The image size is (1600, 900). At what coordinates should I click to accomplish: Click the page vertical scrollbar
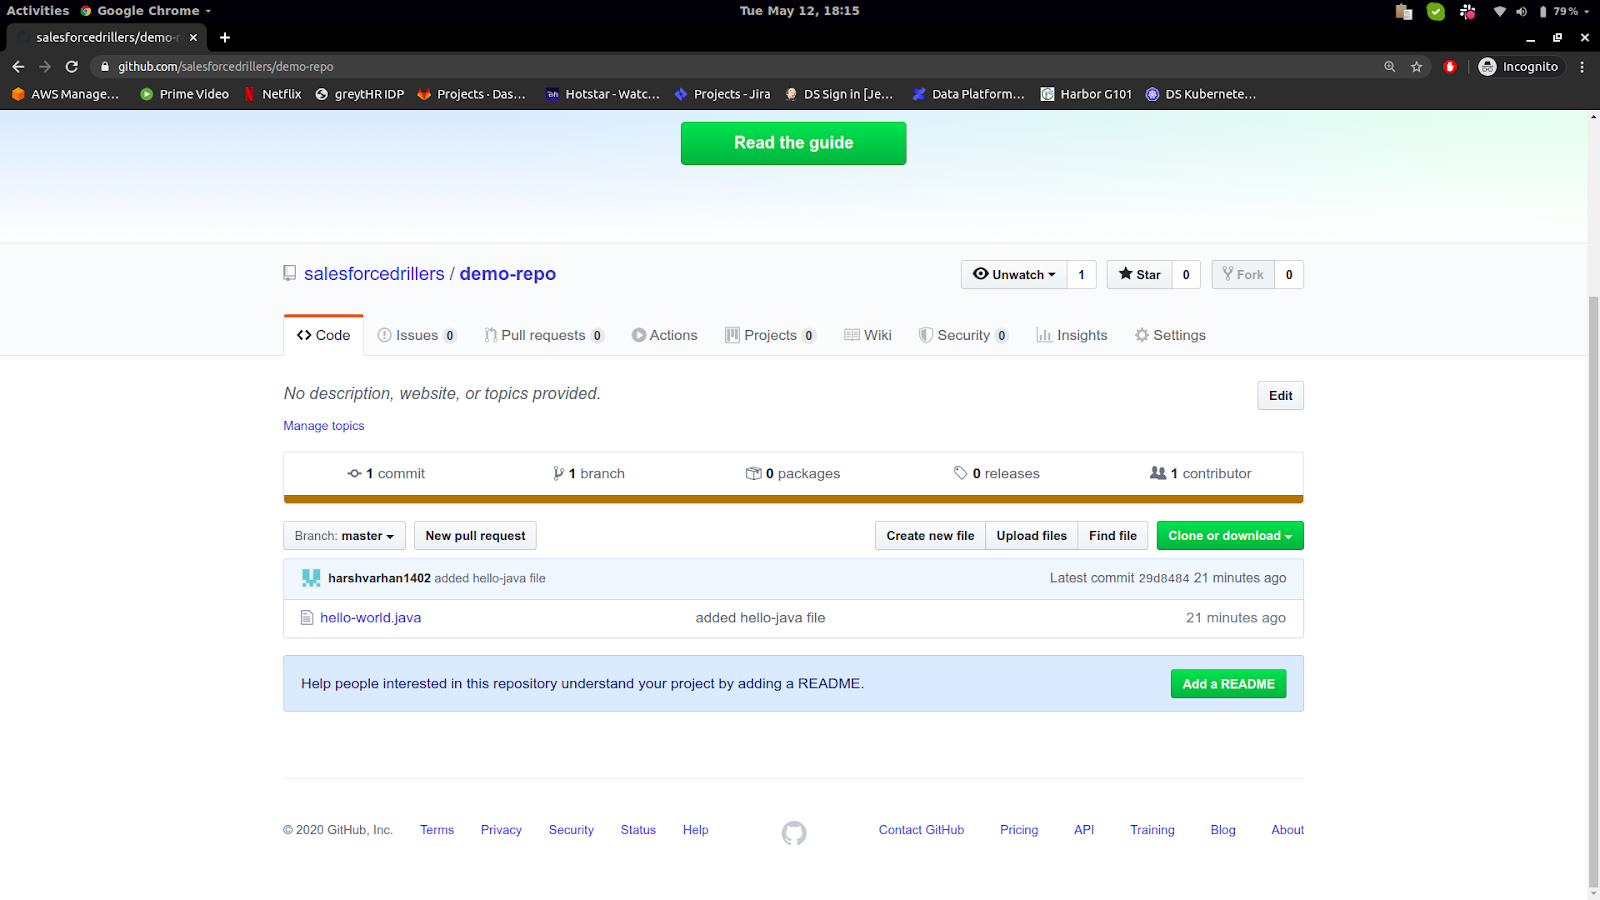tap(1593, 591)
